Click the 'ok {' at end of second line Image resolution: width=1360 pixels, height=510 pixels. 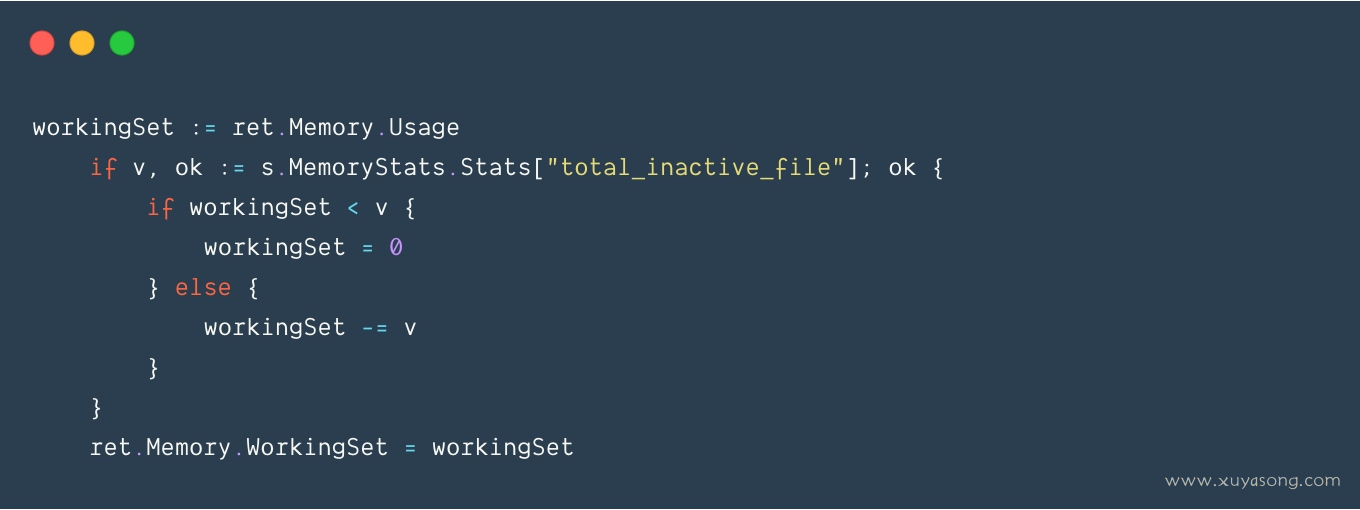click(916, 168)
